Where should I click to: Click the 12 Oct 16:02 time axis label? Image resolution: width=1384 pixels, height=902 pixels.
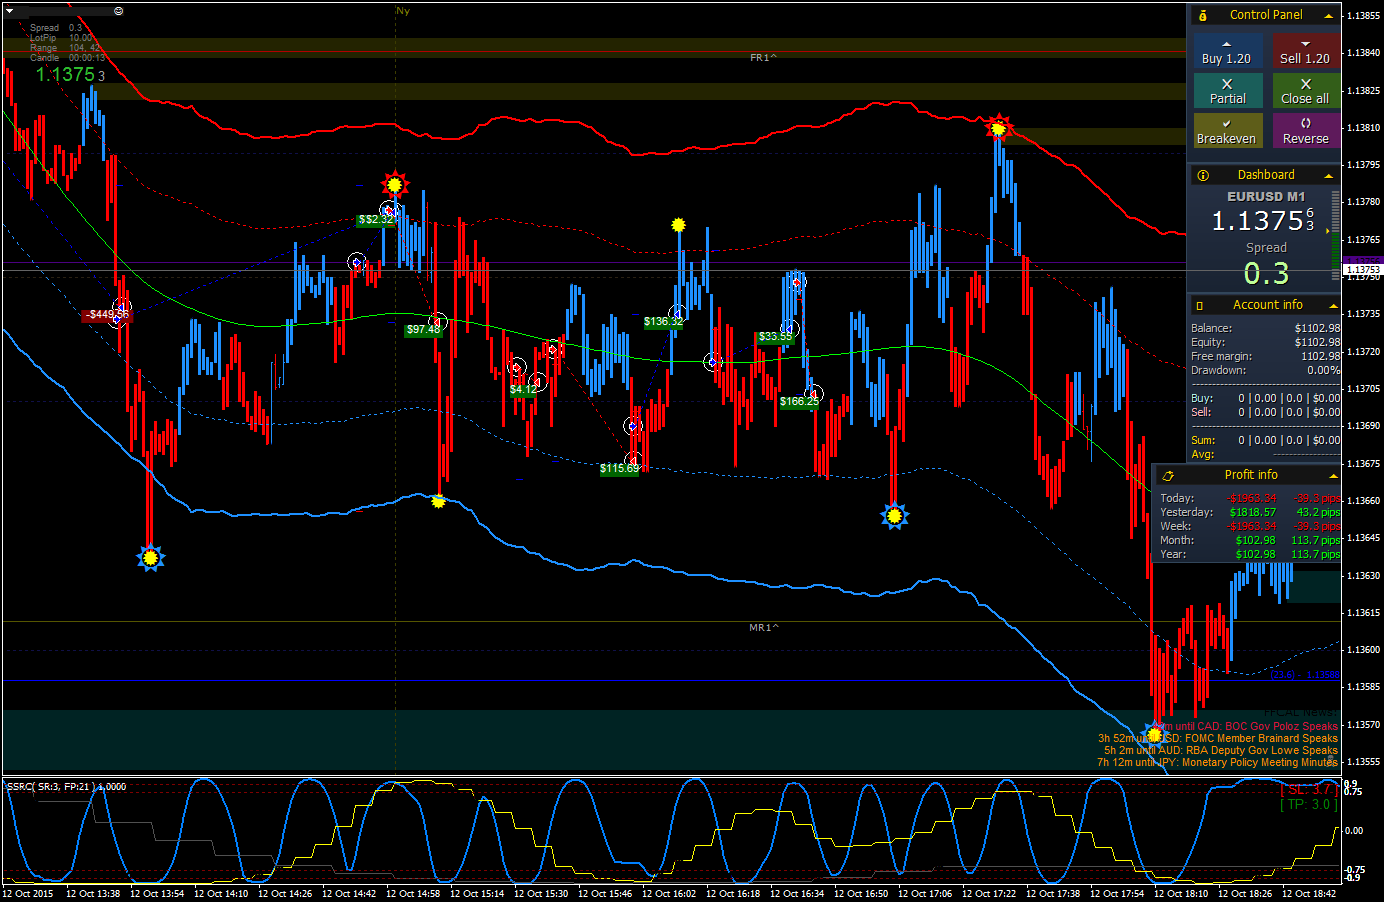(x=669, y=894)
